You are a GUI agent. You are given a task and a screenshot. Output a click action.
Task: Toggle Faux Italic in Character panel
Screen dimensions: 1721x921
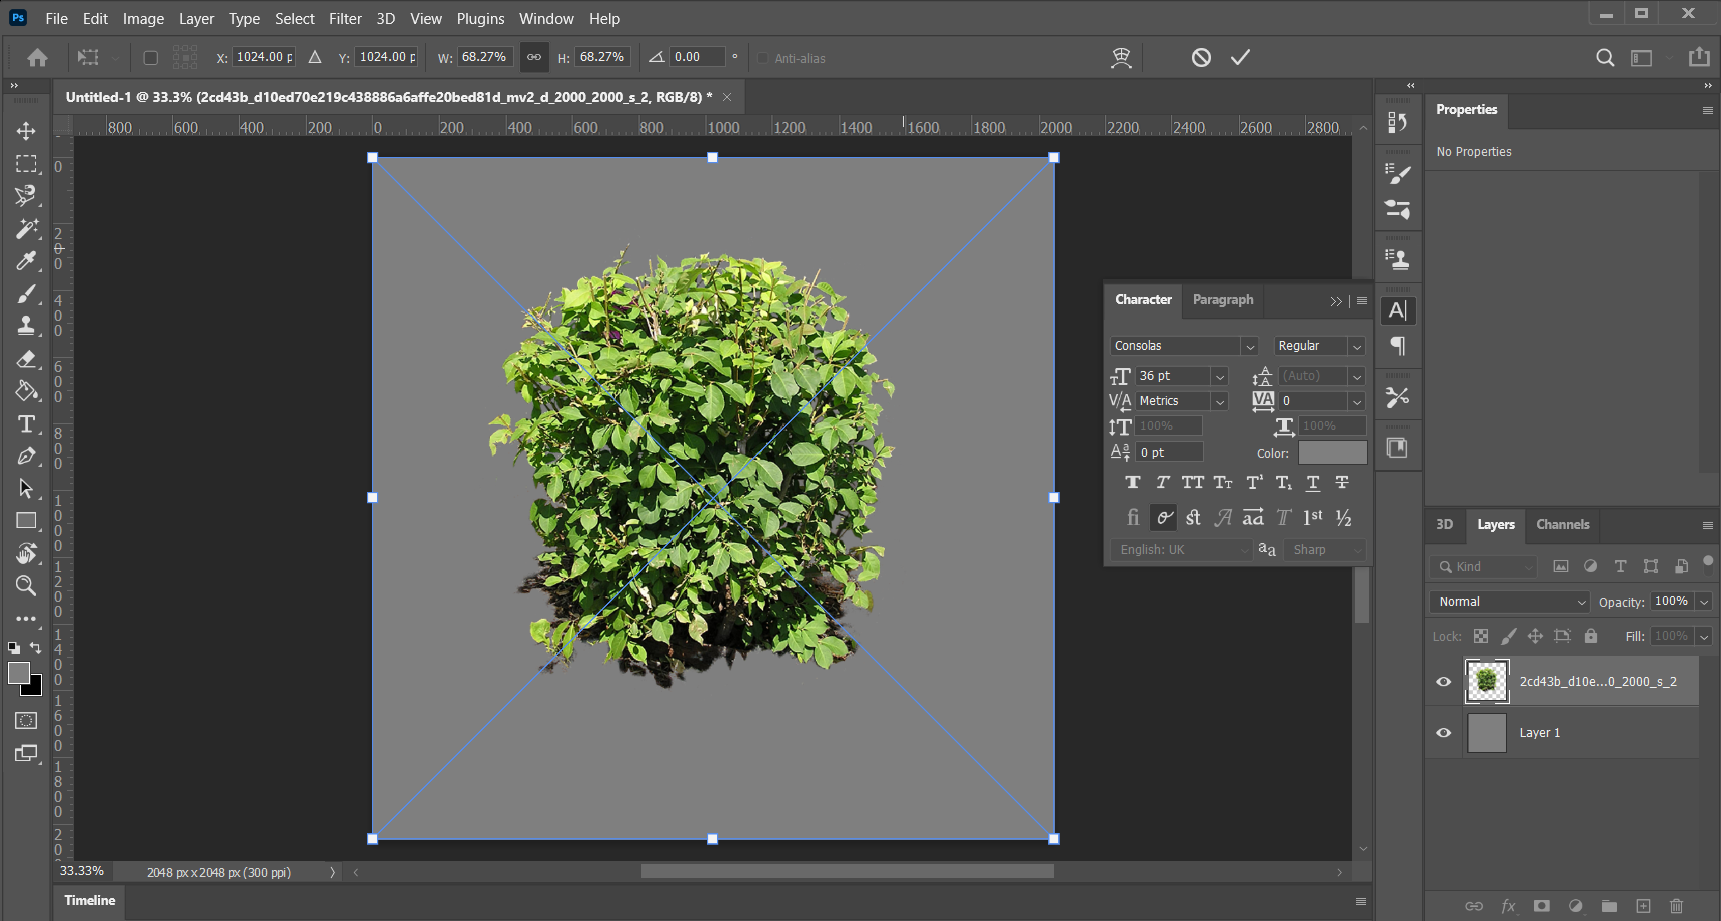(x=1162, y=483)
